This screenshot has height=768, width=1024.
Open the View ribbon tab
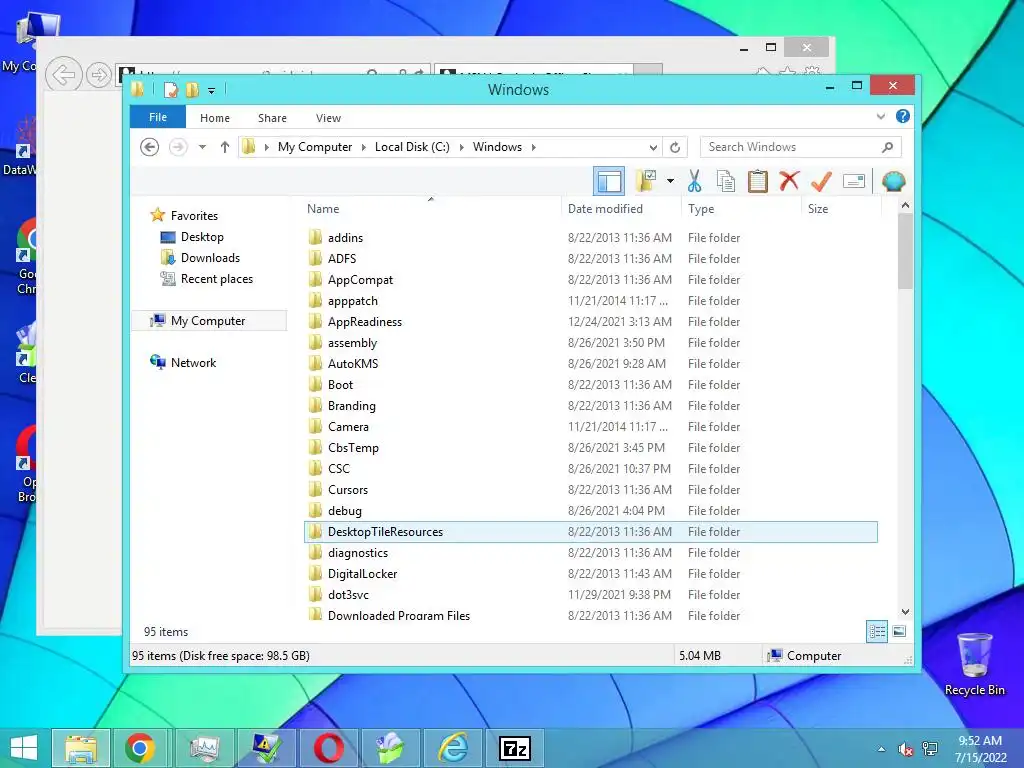point(328,118)
